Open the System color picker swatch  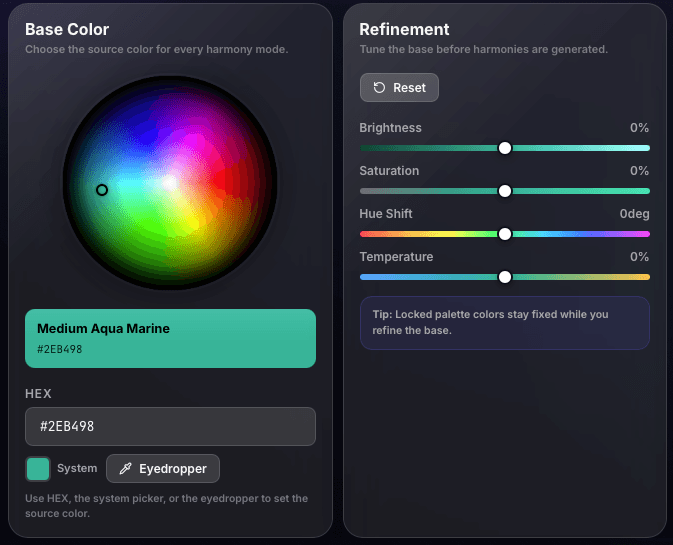[x=38, y=469]
